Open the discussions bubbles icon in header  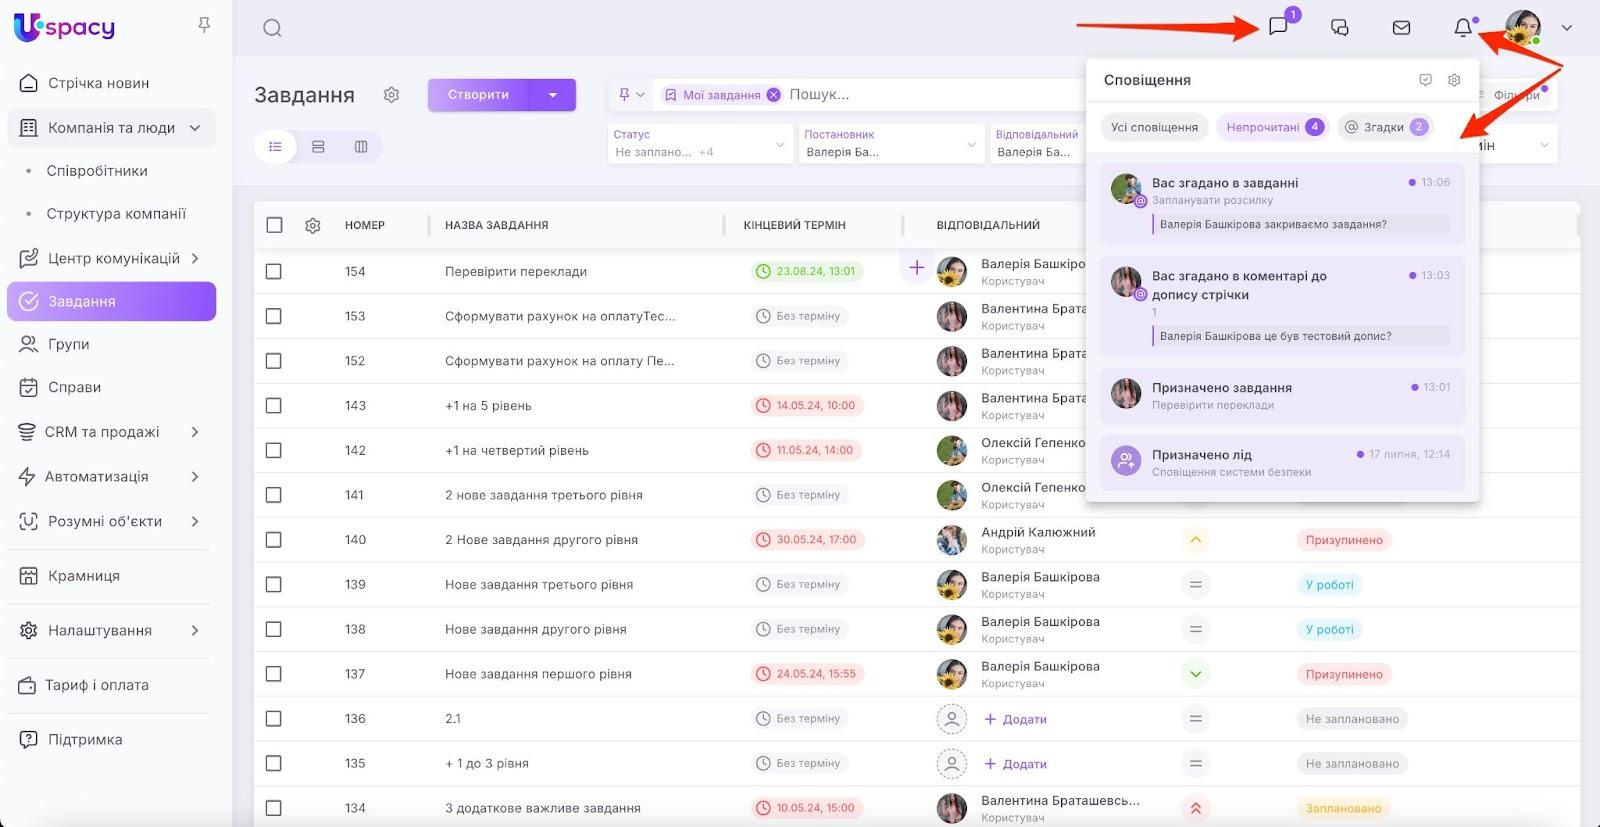click(1340, 28)
